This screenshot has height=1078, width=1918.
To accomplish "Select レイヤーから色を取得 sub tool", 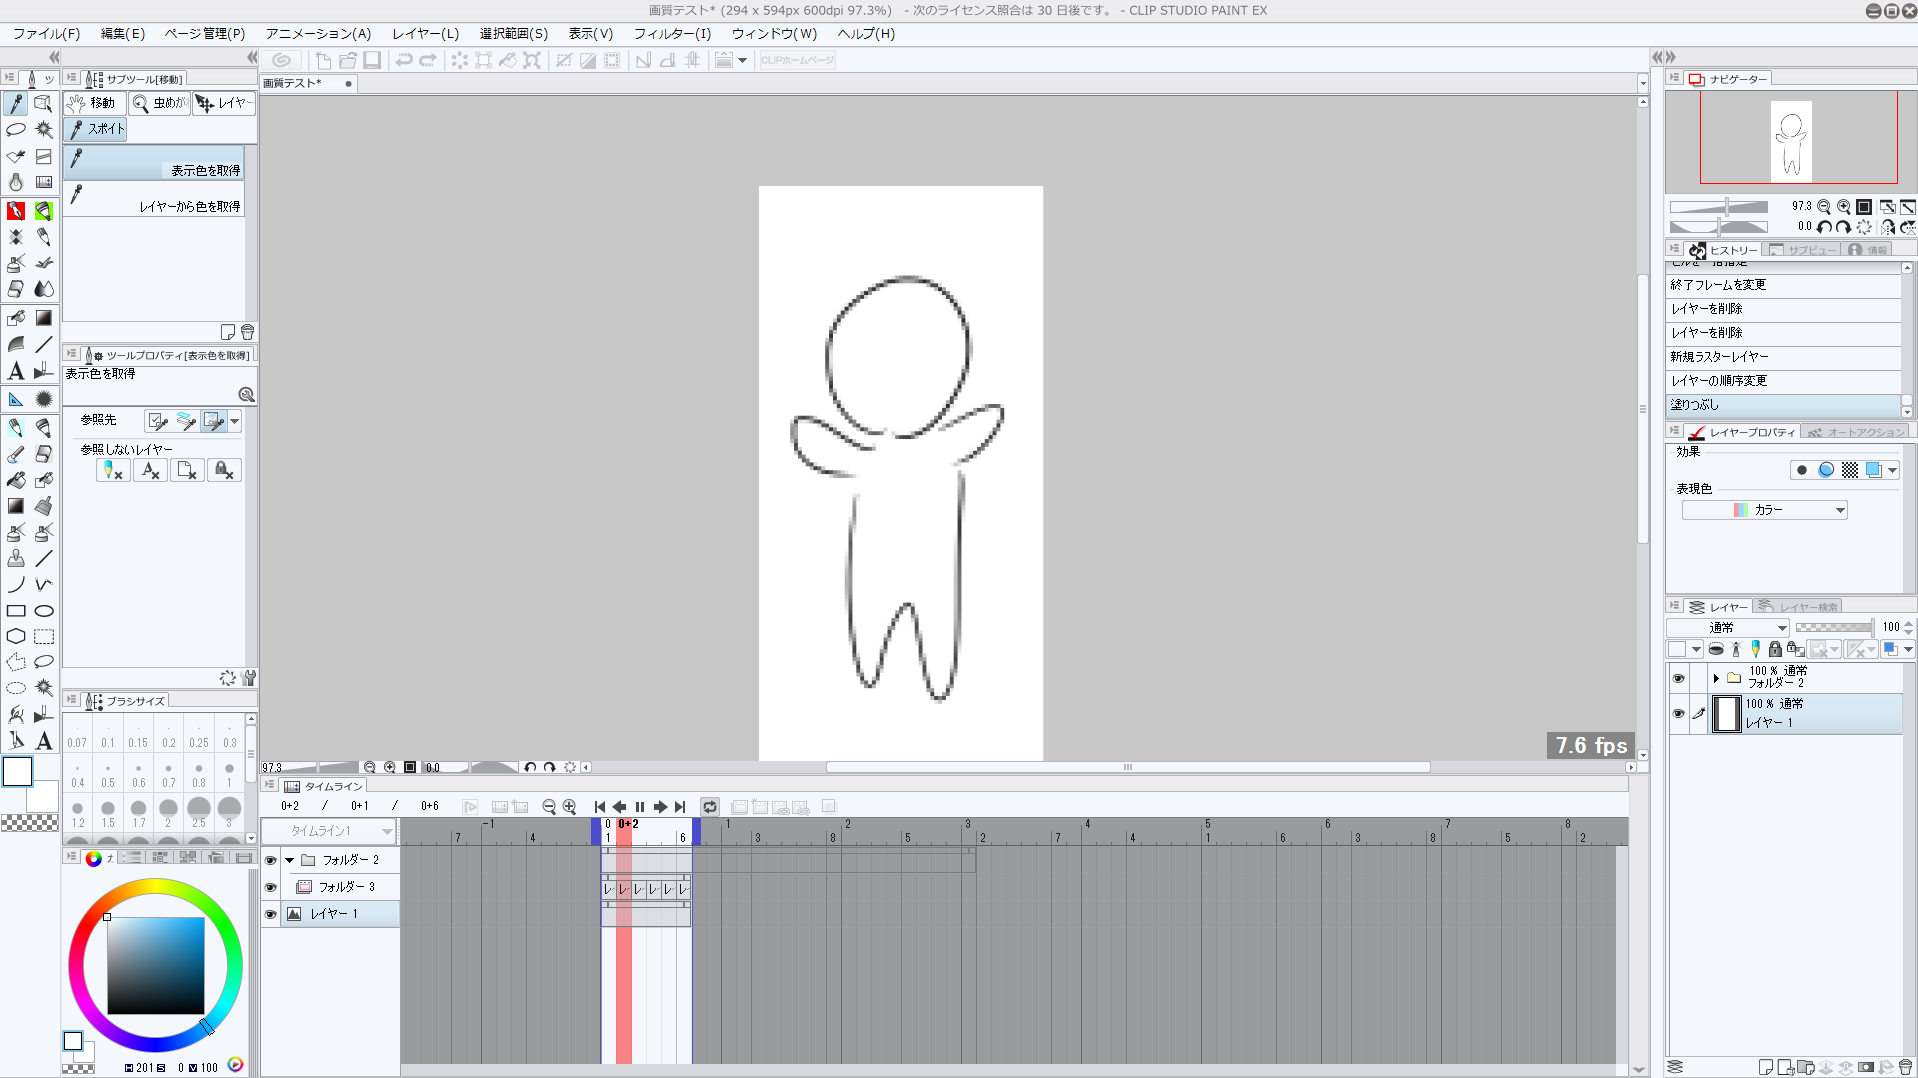I will coord(155,198).
